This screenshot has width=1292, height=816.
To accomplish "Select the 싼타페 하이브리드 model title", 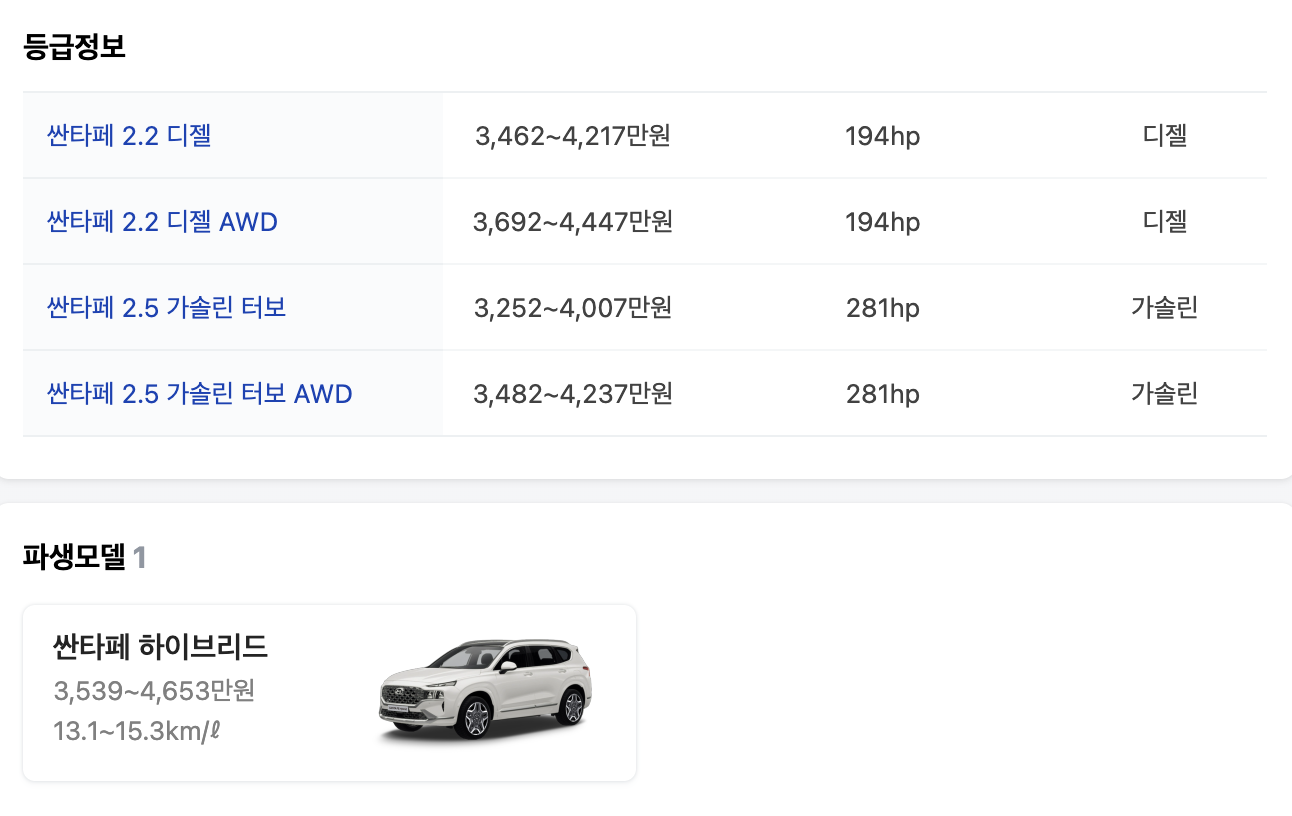I will [x=161, y=647].
